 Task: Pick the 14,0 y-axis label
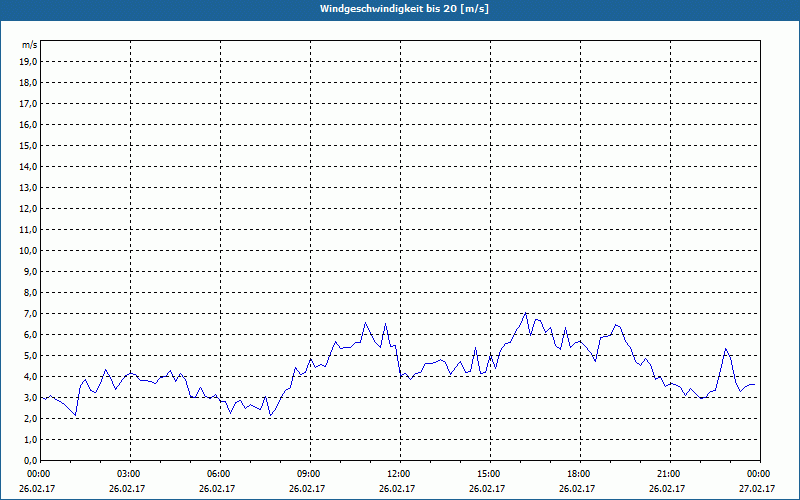(x=28, y=166)
